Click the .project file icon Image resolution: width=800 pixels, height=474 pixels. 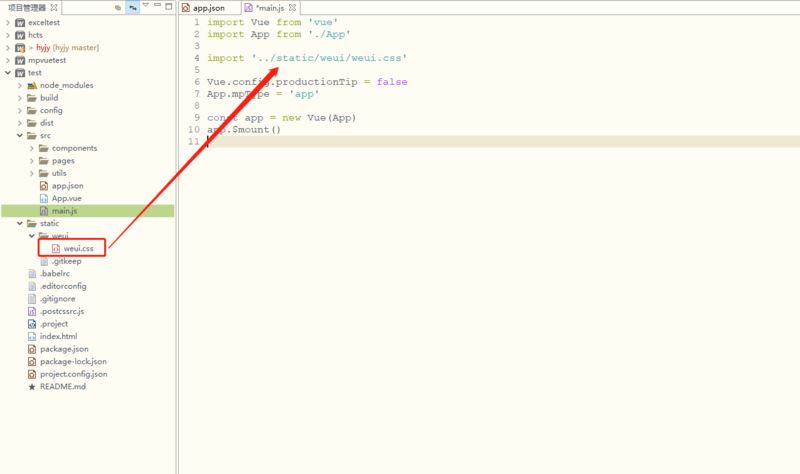32,324
